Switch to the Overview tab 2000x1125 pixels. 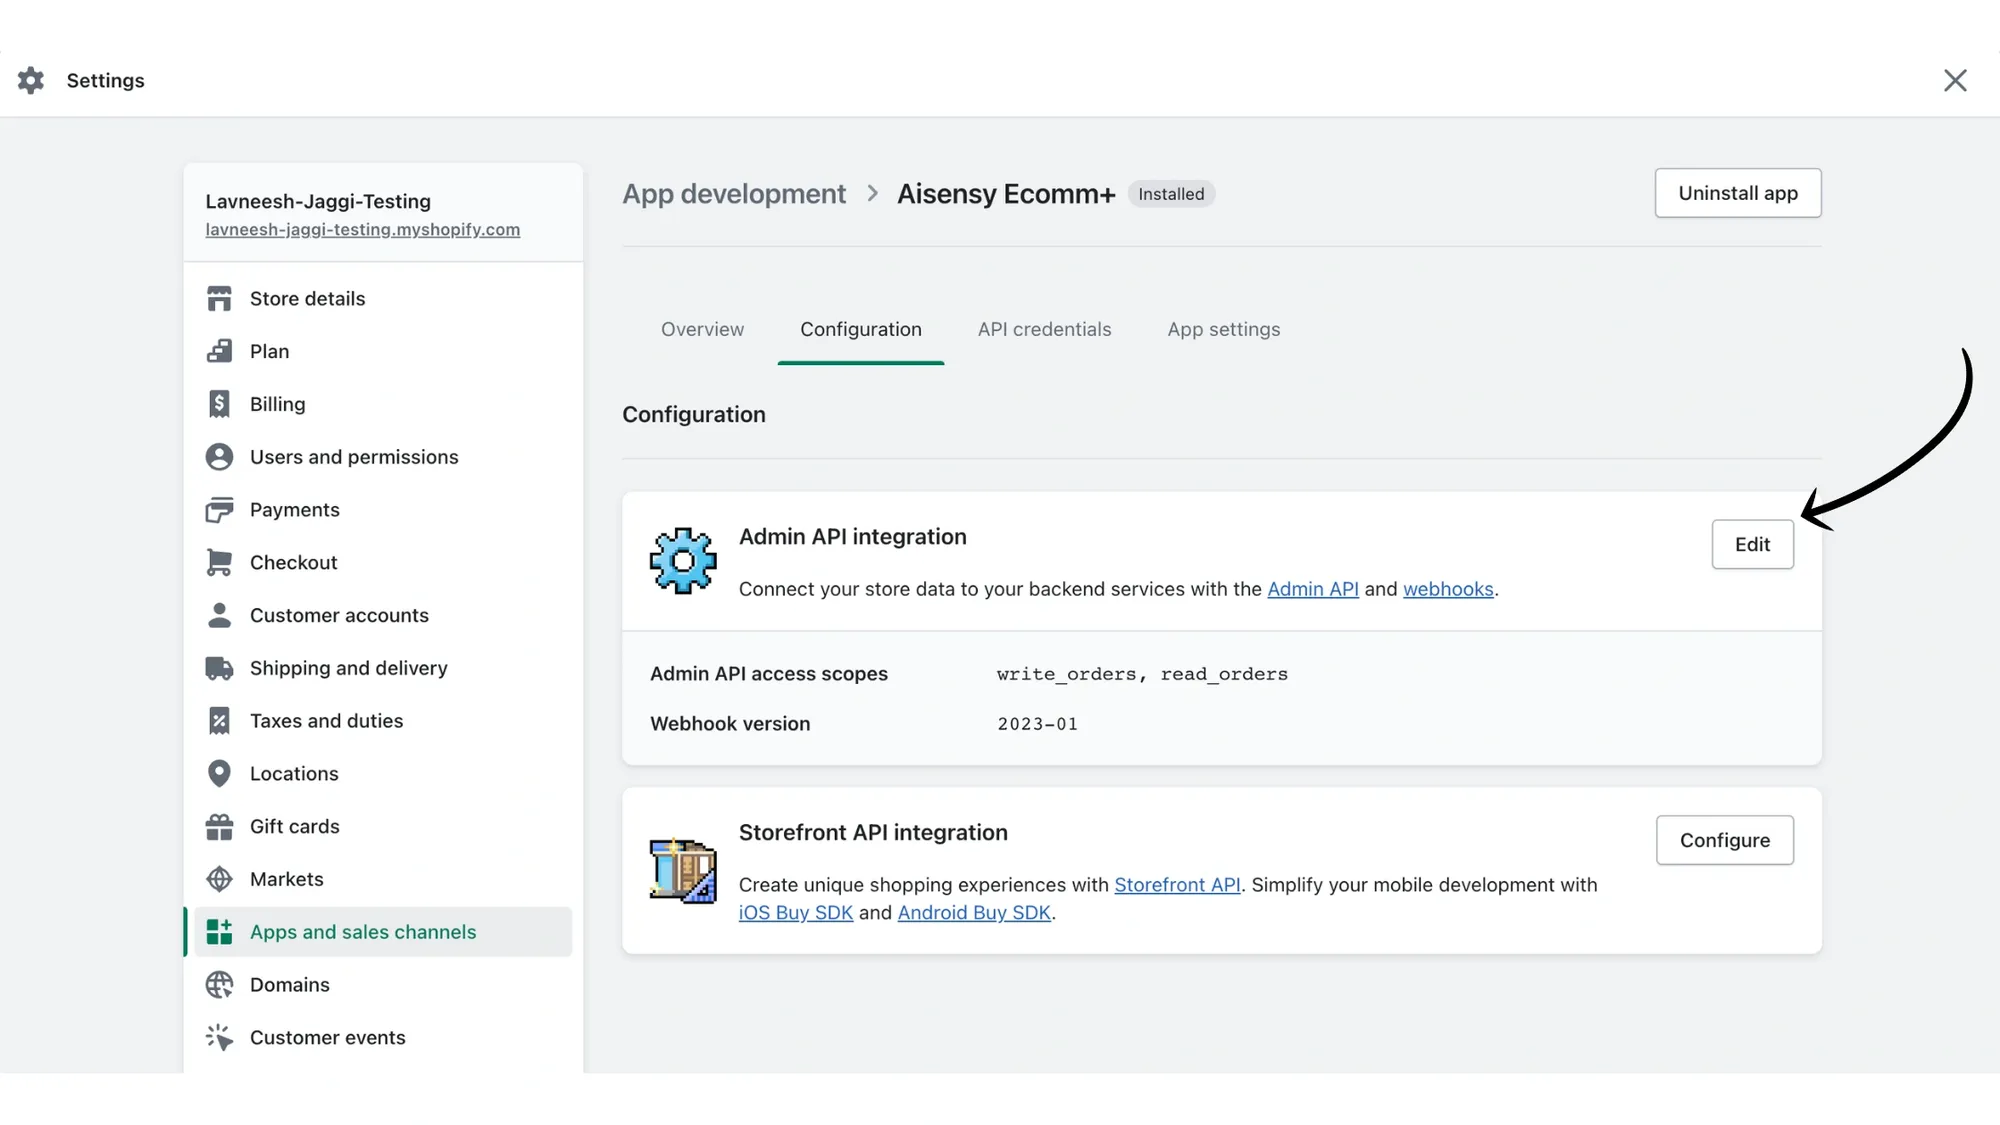coord(702,329)
